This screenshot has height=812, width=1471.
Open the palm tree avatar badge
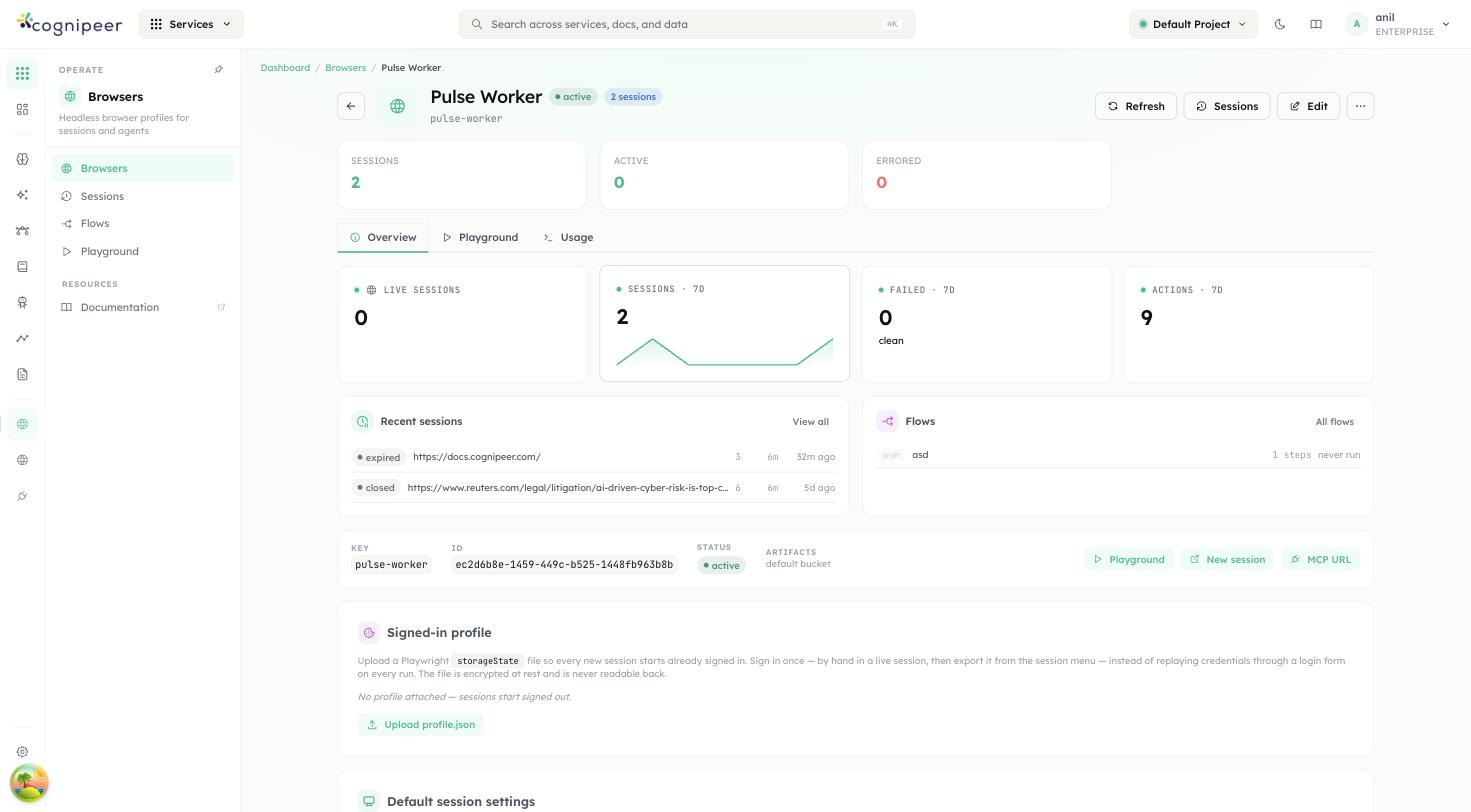(29, 783)
